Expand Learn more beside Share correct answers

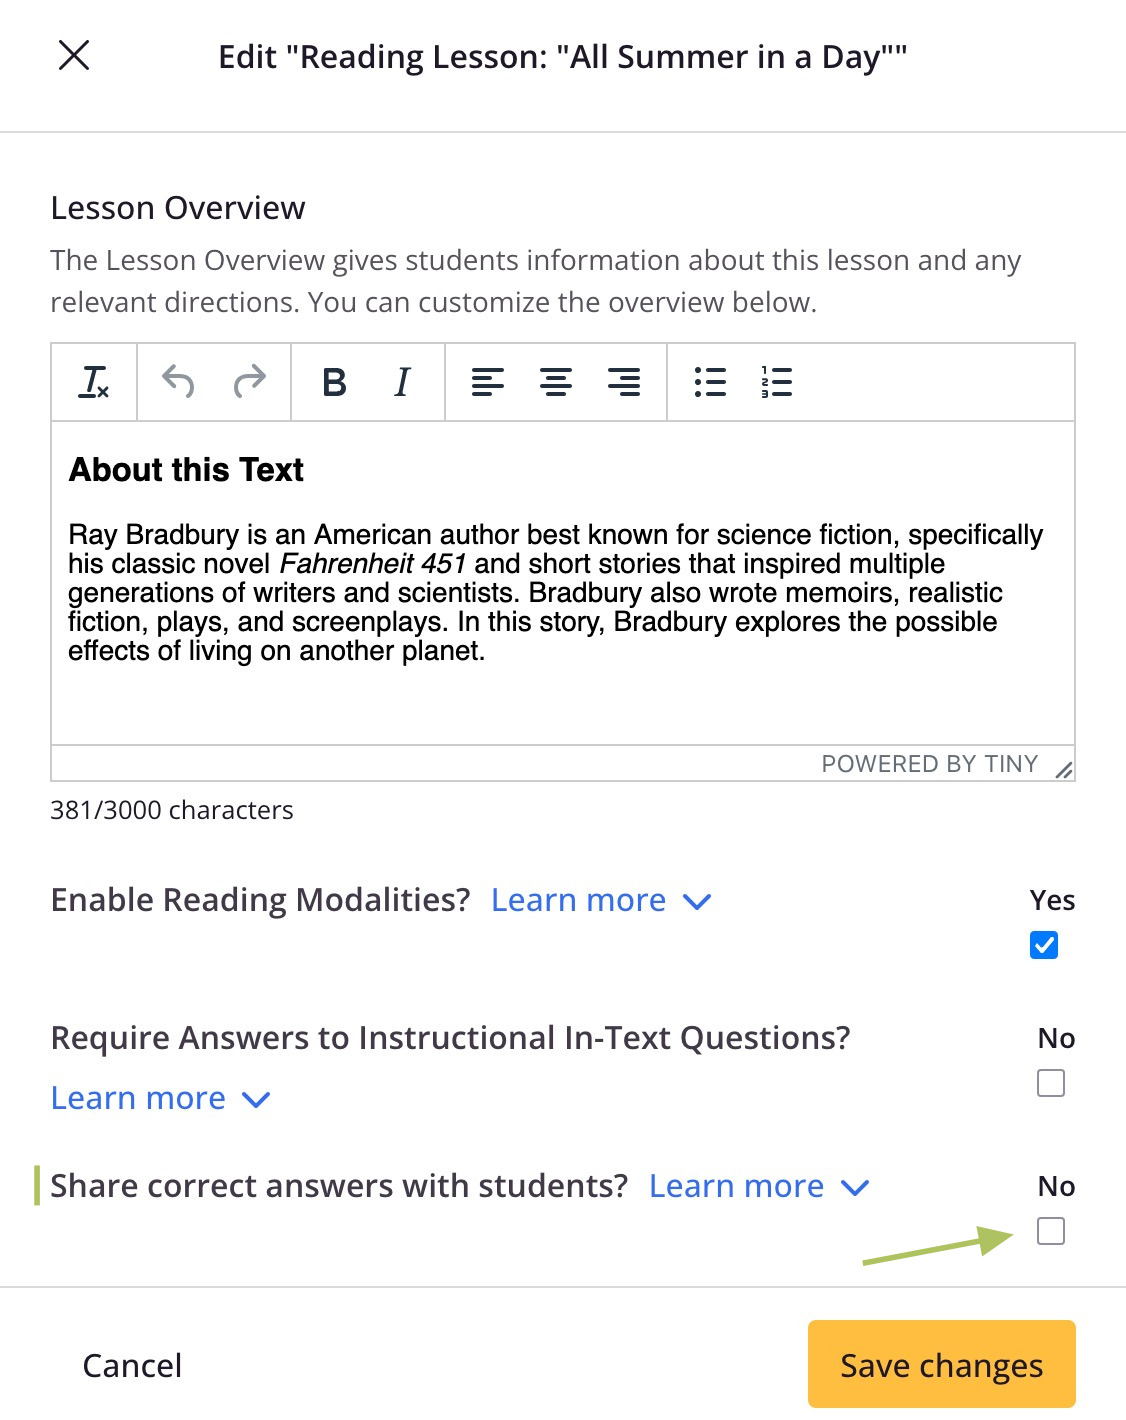759,1186
